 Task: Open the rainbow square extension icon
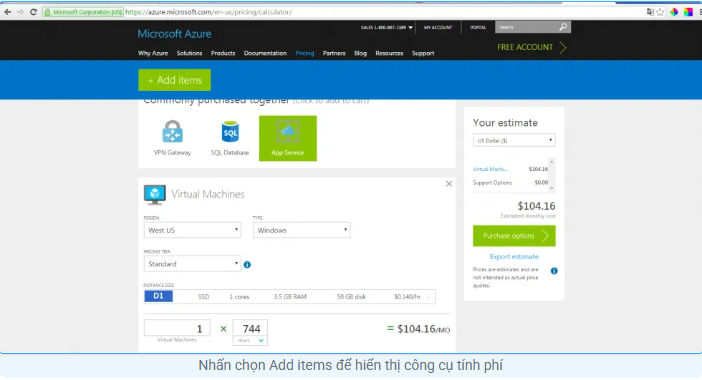(x=688, y=12)
